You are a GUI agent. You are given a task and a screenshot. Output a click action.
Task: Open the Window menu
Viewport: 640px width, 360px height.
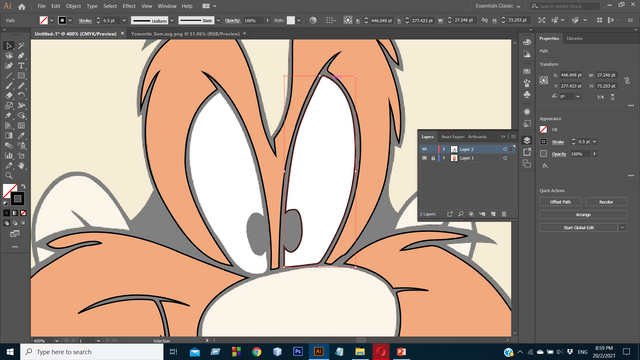(167, 6)
